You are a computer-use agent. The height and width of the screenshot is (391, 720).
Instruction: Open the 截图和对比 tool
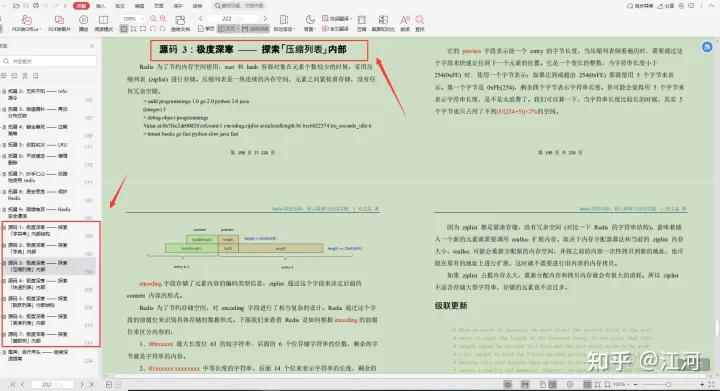pos(383,23)
